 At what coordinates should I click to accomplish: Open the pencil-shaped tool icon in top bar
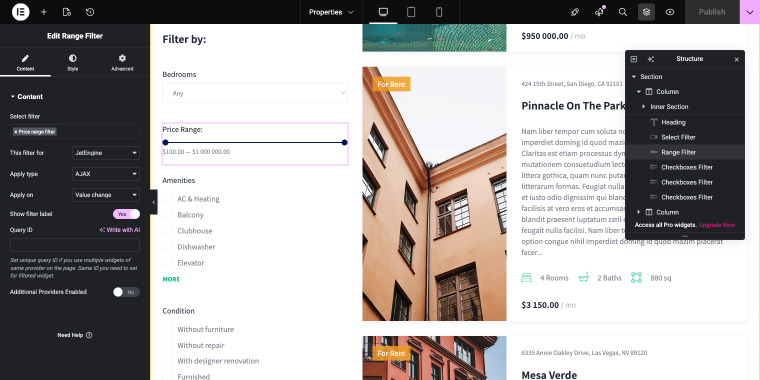575,12
